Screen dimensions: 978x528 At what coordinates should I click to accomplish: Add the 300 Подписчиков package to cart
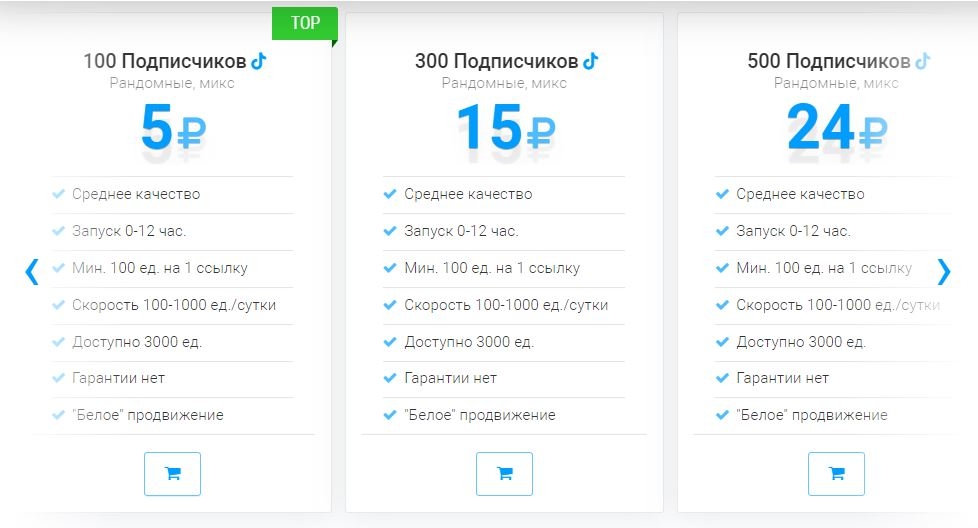pos(504,474)
